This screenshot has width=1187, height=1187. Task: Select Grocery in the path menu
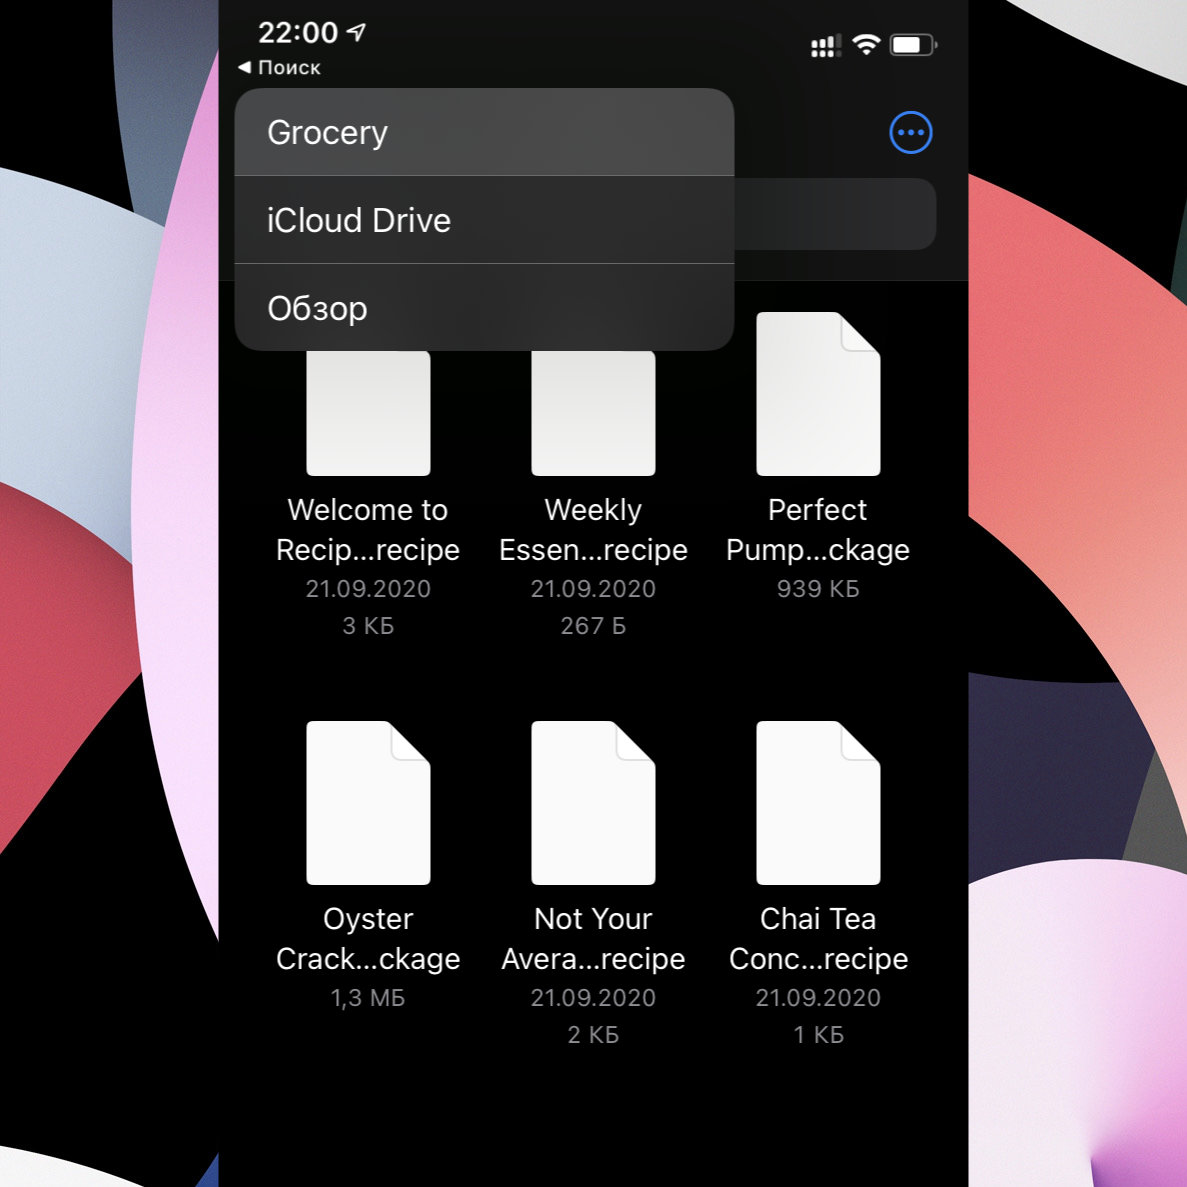pyautogui.click(x=484, y=133)
